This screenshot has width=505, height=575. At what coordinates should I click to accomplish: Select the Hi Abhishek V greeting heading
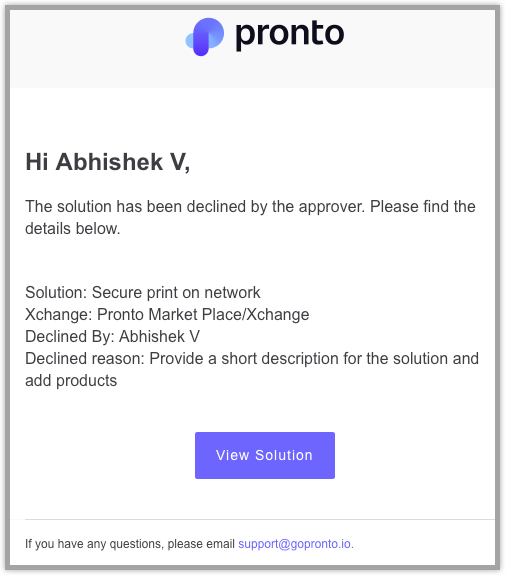(107, 162)
